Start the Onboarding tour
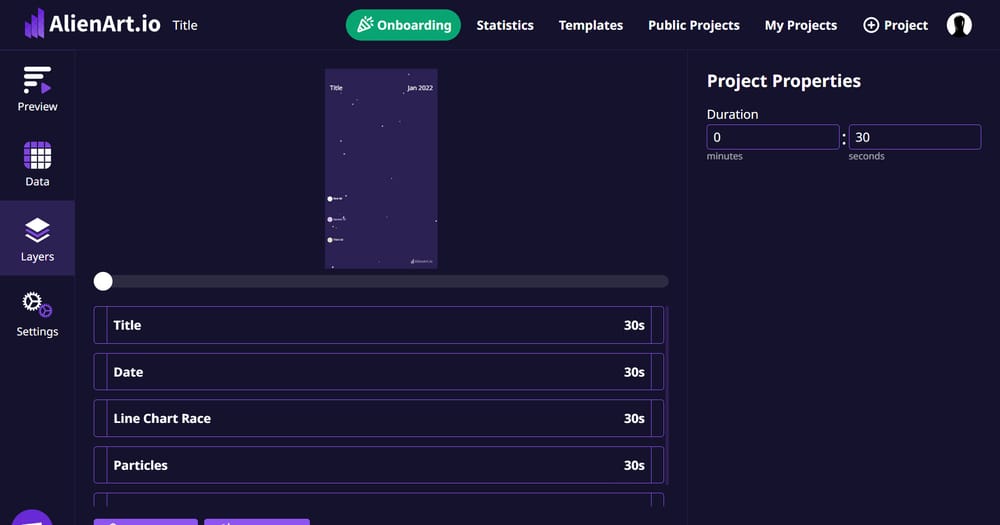 coord(403,25)
